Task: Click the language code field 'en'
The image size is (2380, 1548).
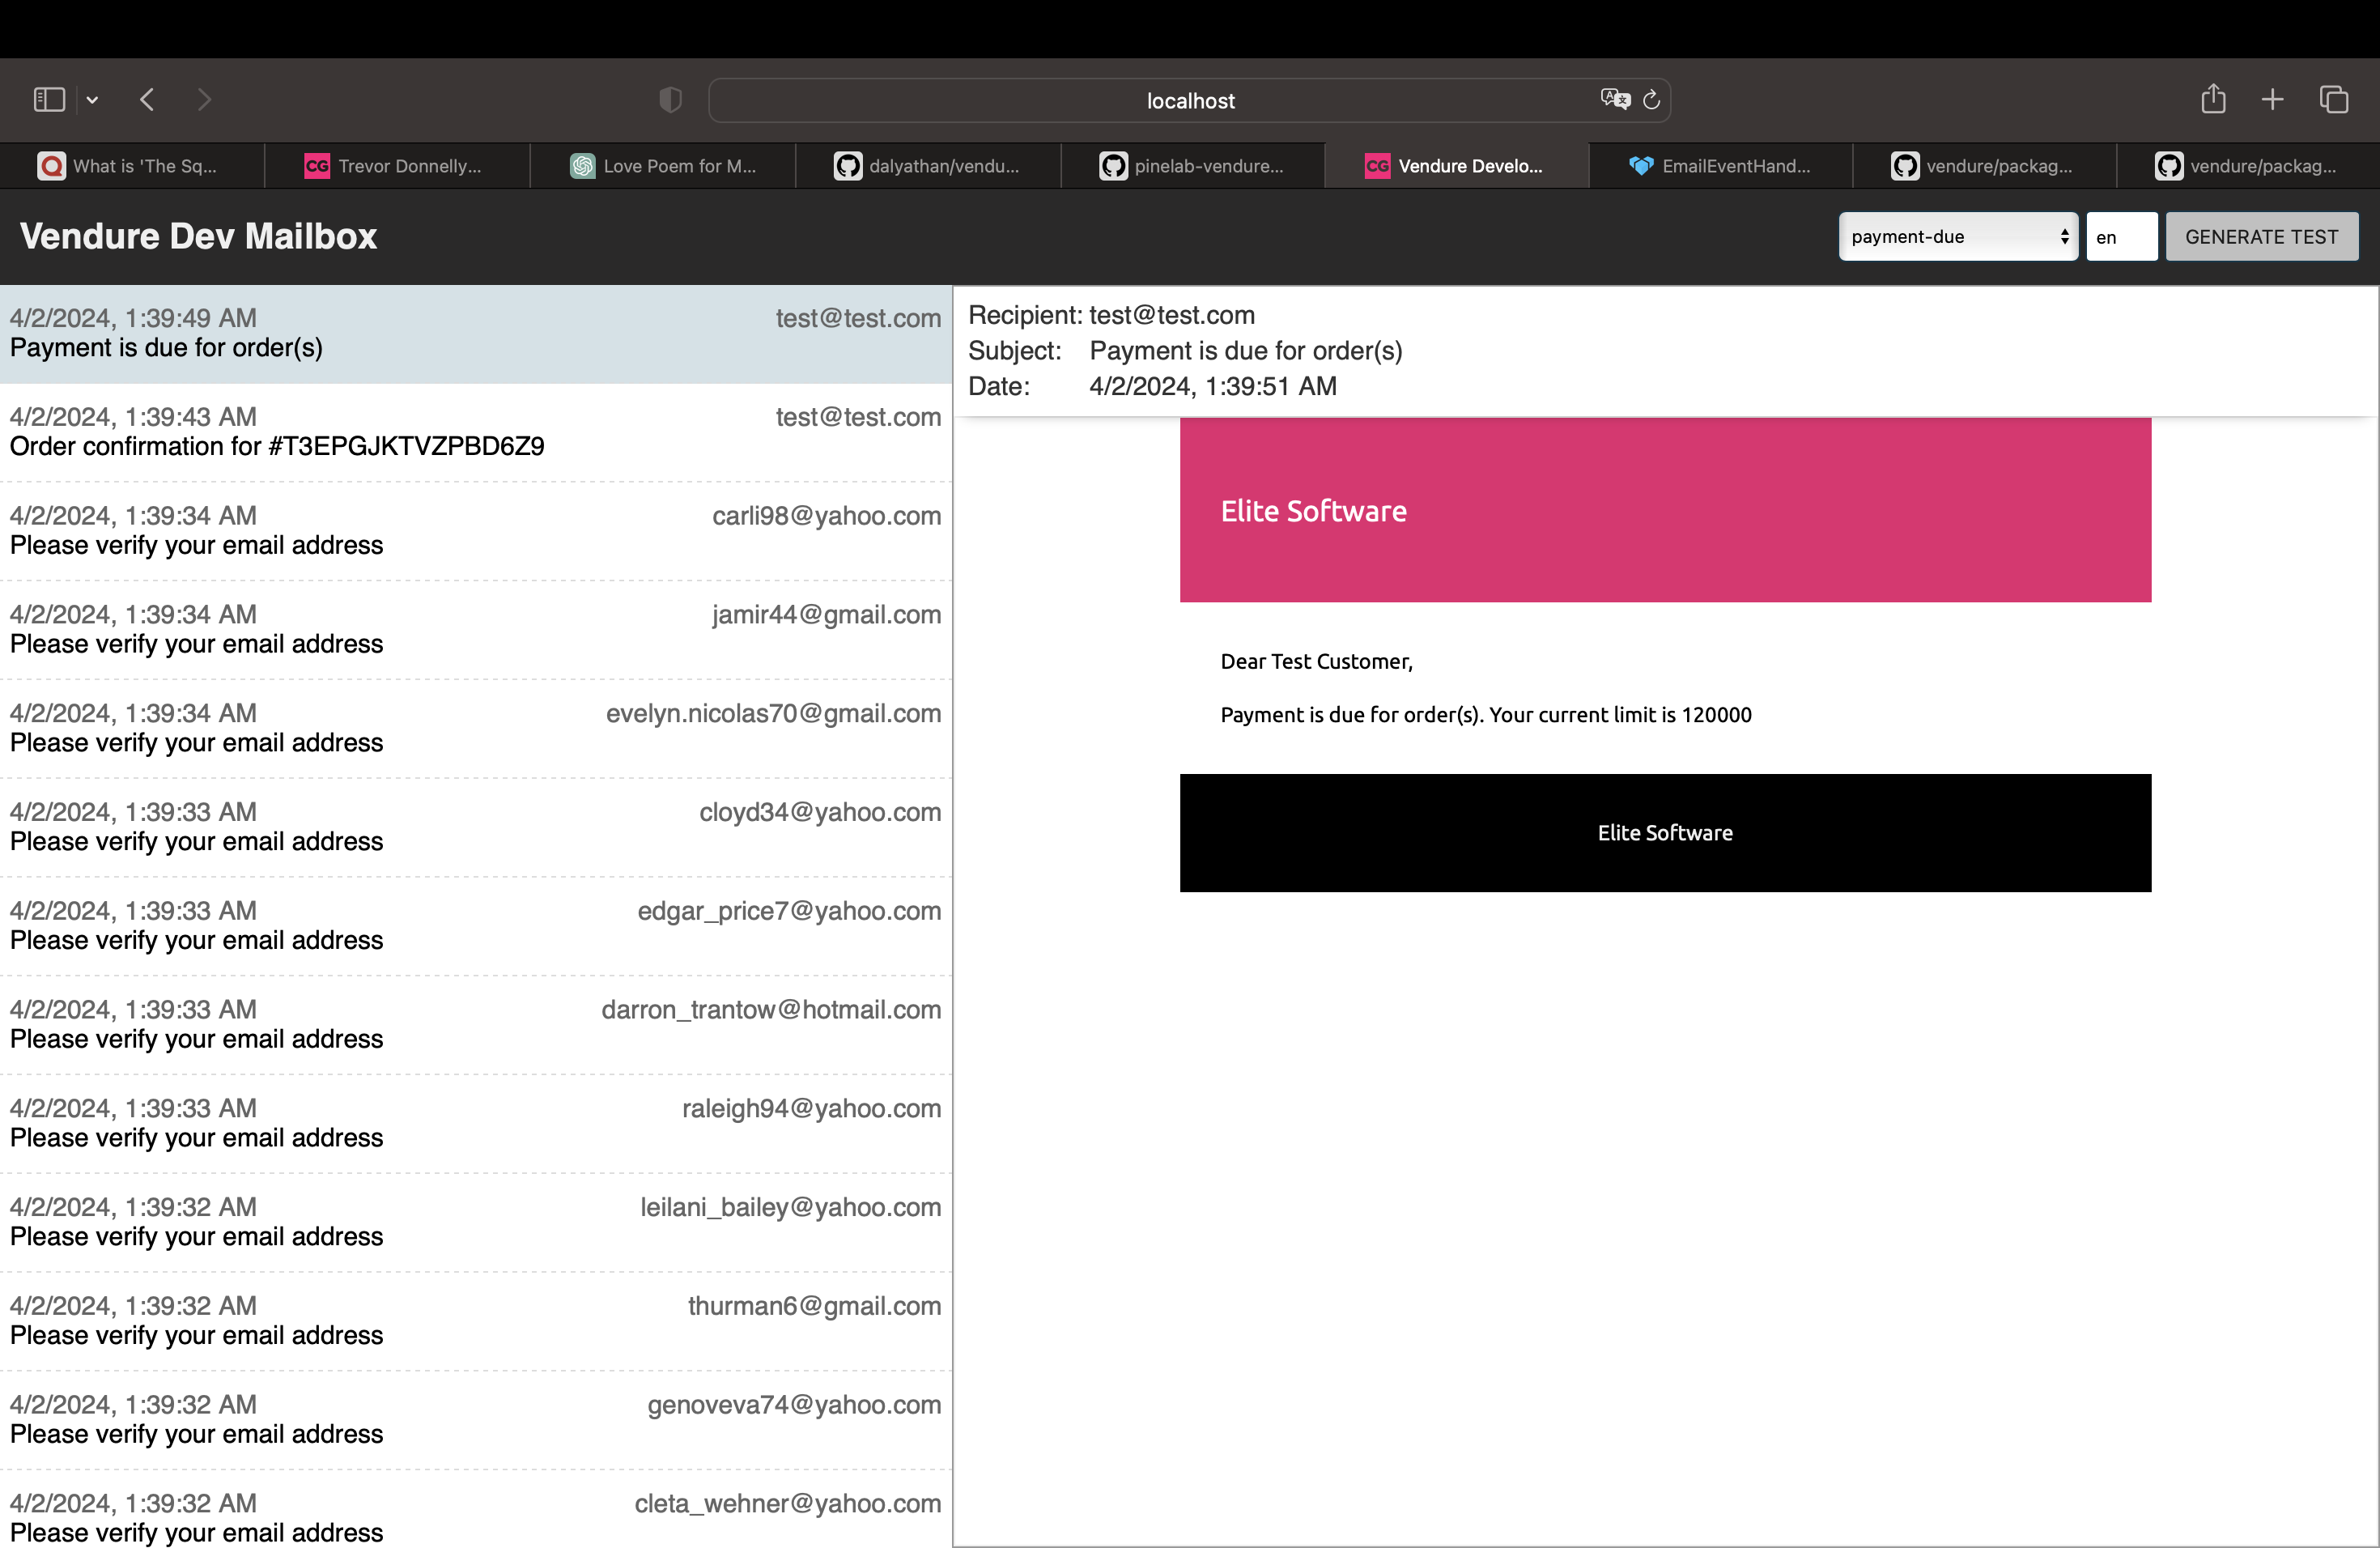Action: [2120, 237]
